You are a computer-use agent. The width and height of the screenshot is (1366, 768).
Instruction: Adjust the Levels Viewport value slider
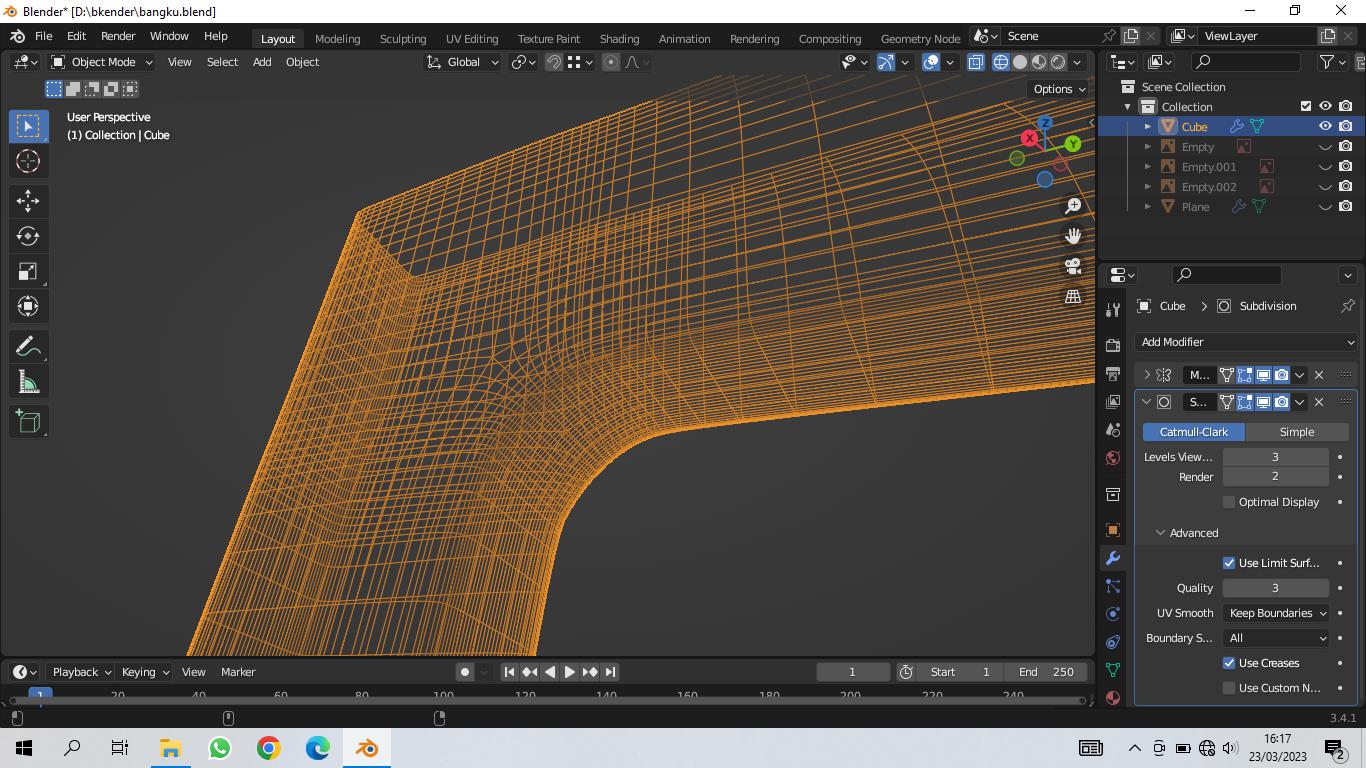click(1275, 457)
